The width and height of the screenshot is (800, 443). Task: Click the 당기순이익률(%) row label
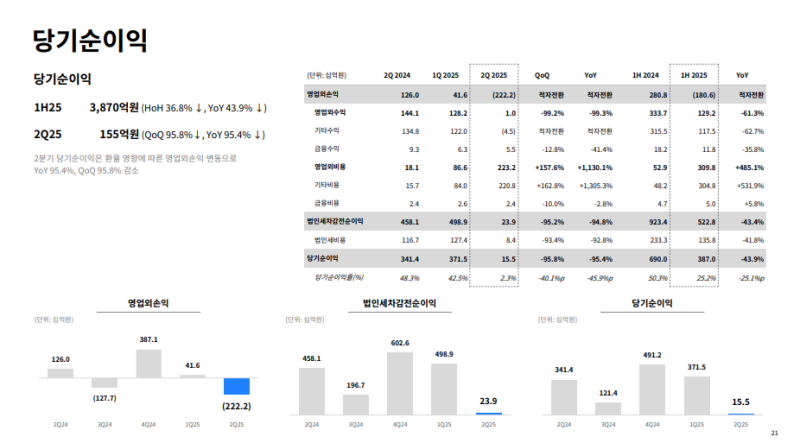click(338, 276)
